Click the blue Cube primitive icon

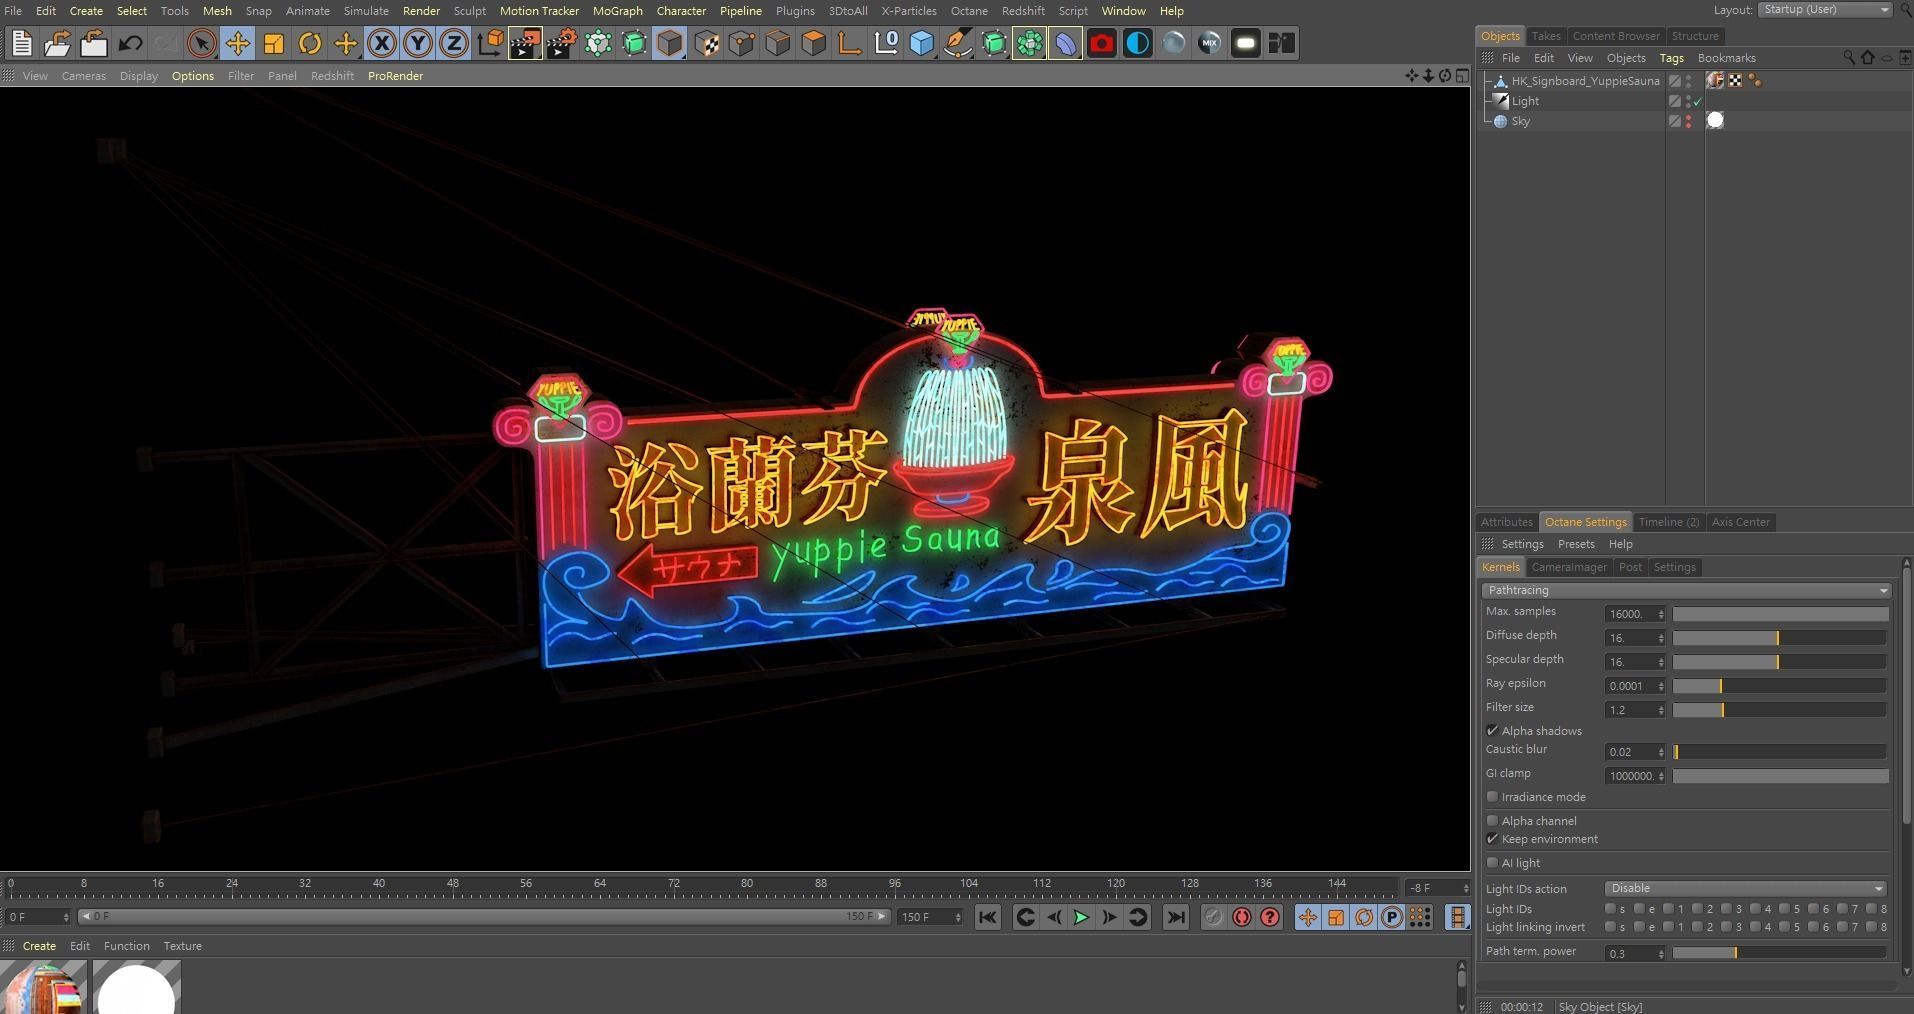coord(921,43)
